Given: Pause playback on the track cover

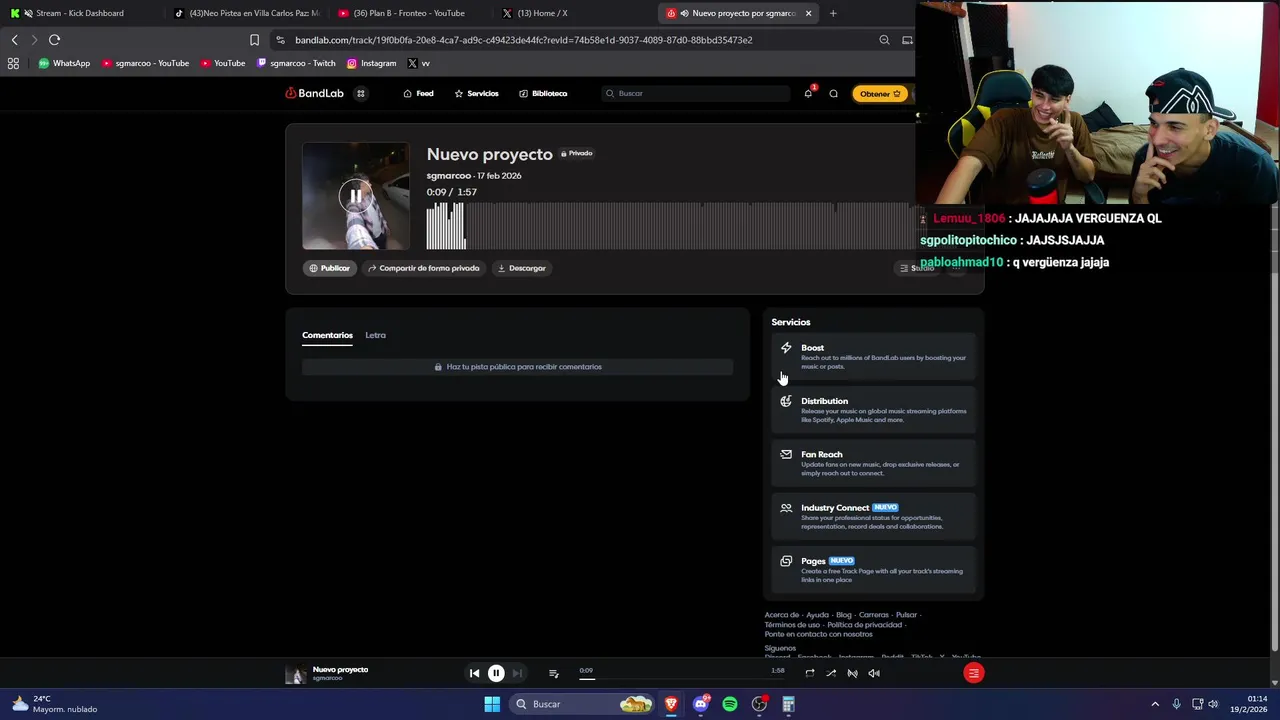Looking at the screenshot, I should coord(355,195).
